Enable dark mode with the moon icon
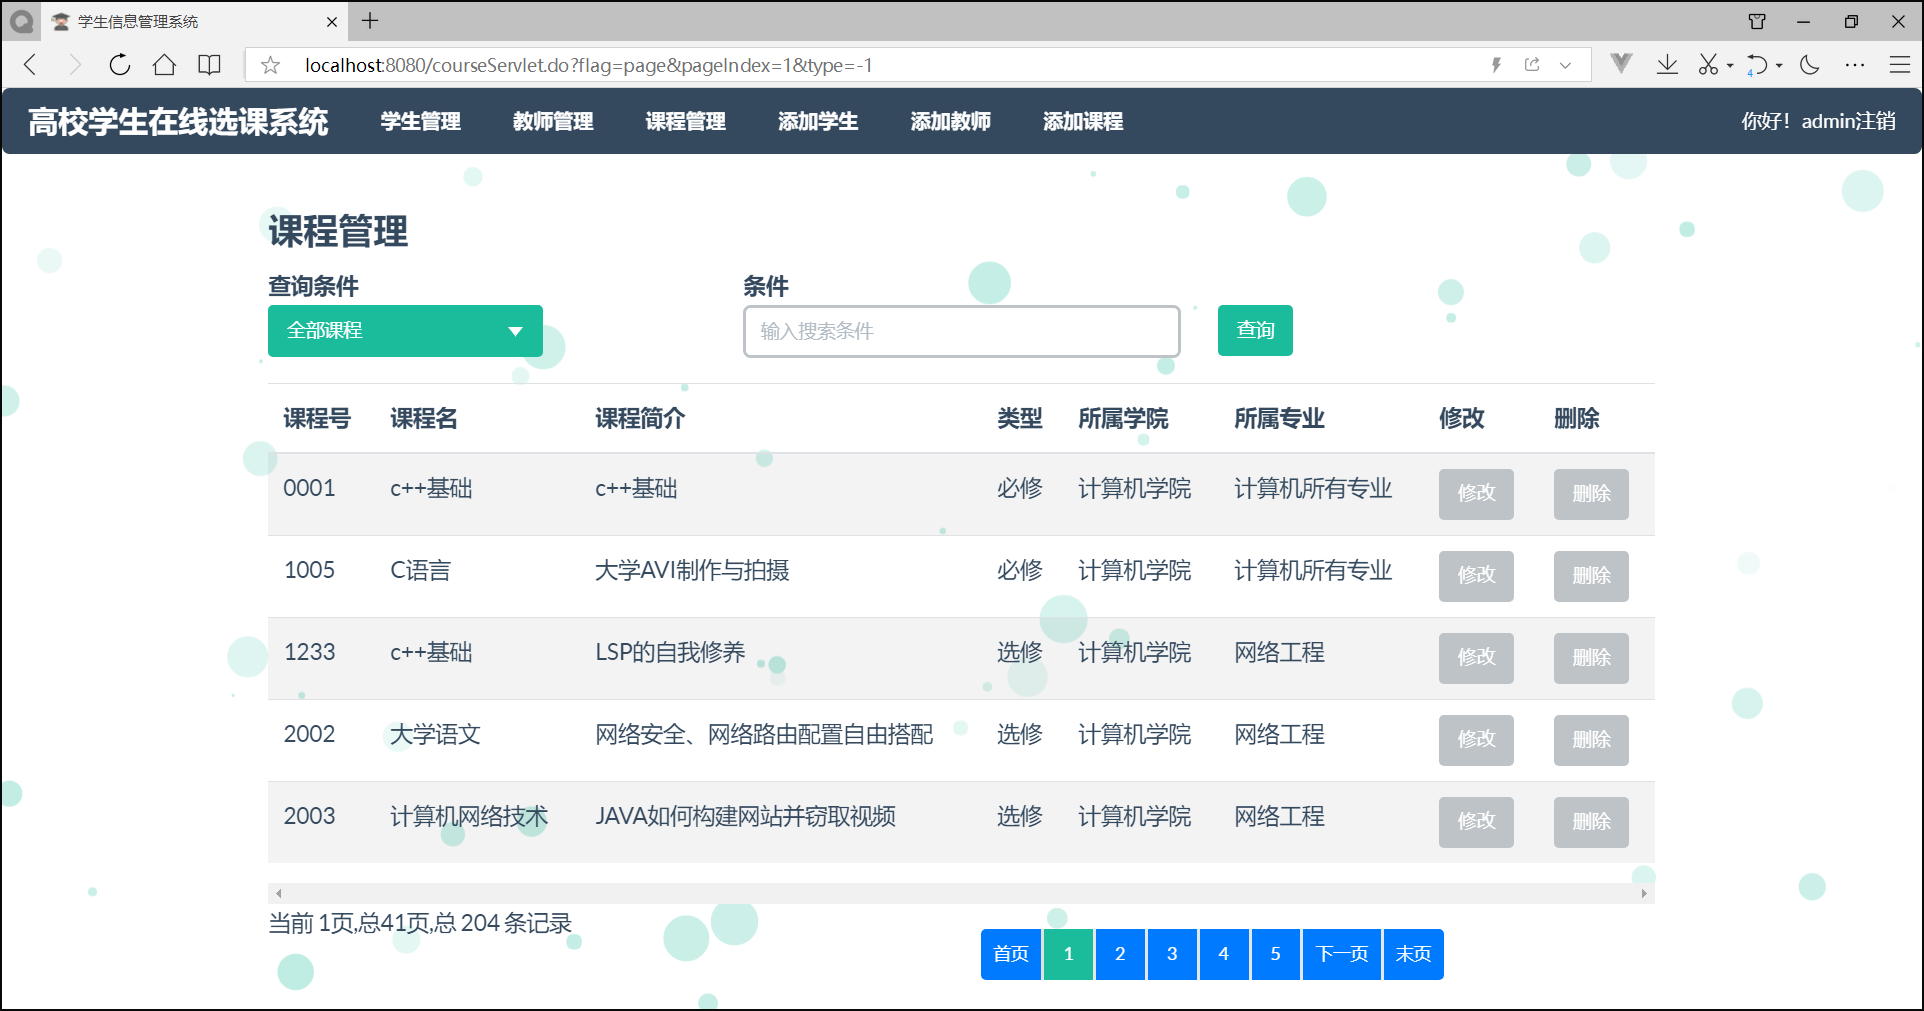Viewport: 1924px width, 1011px height. [1809, 64]
